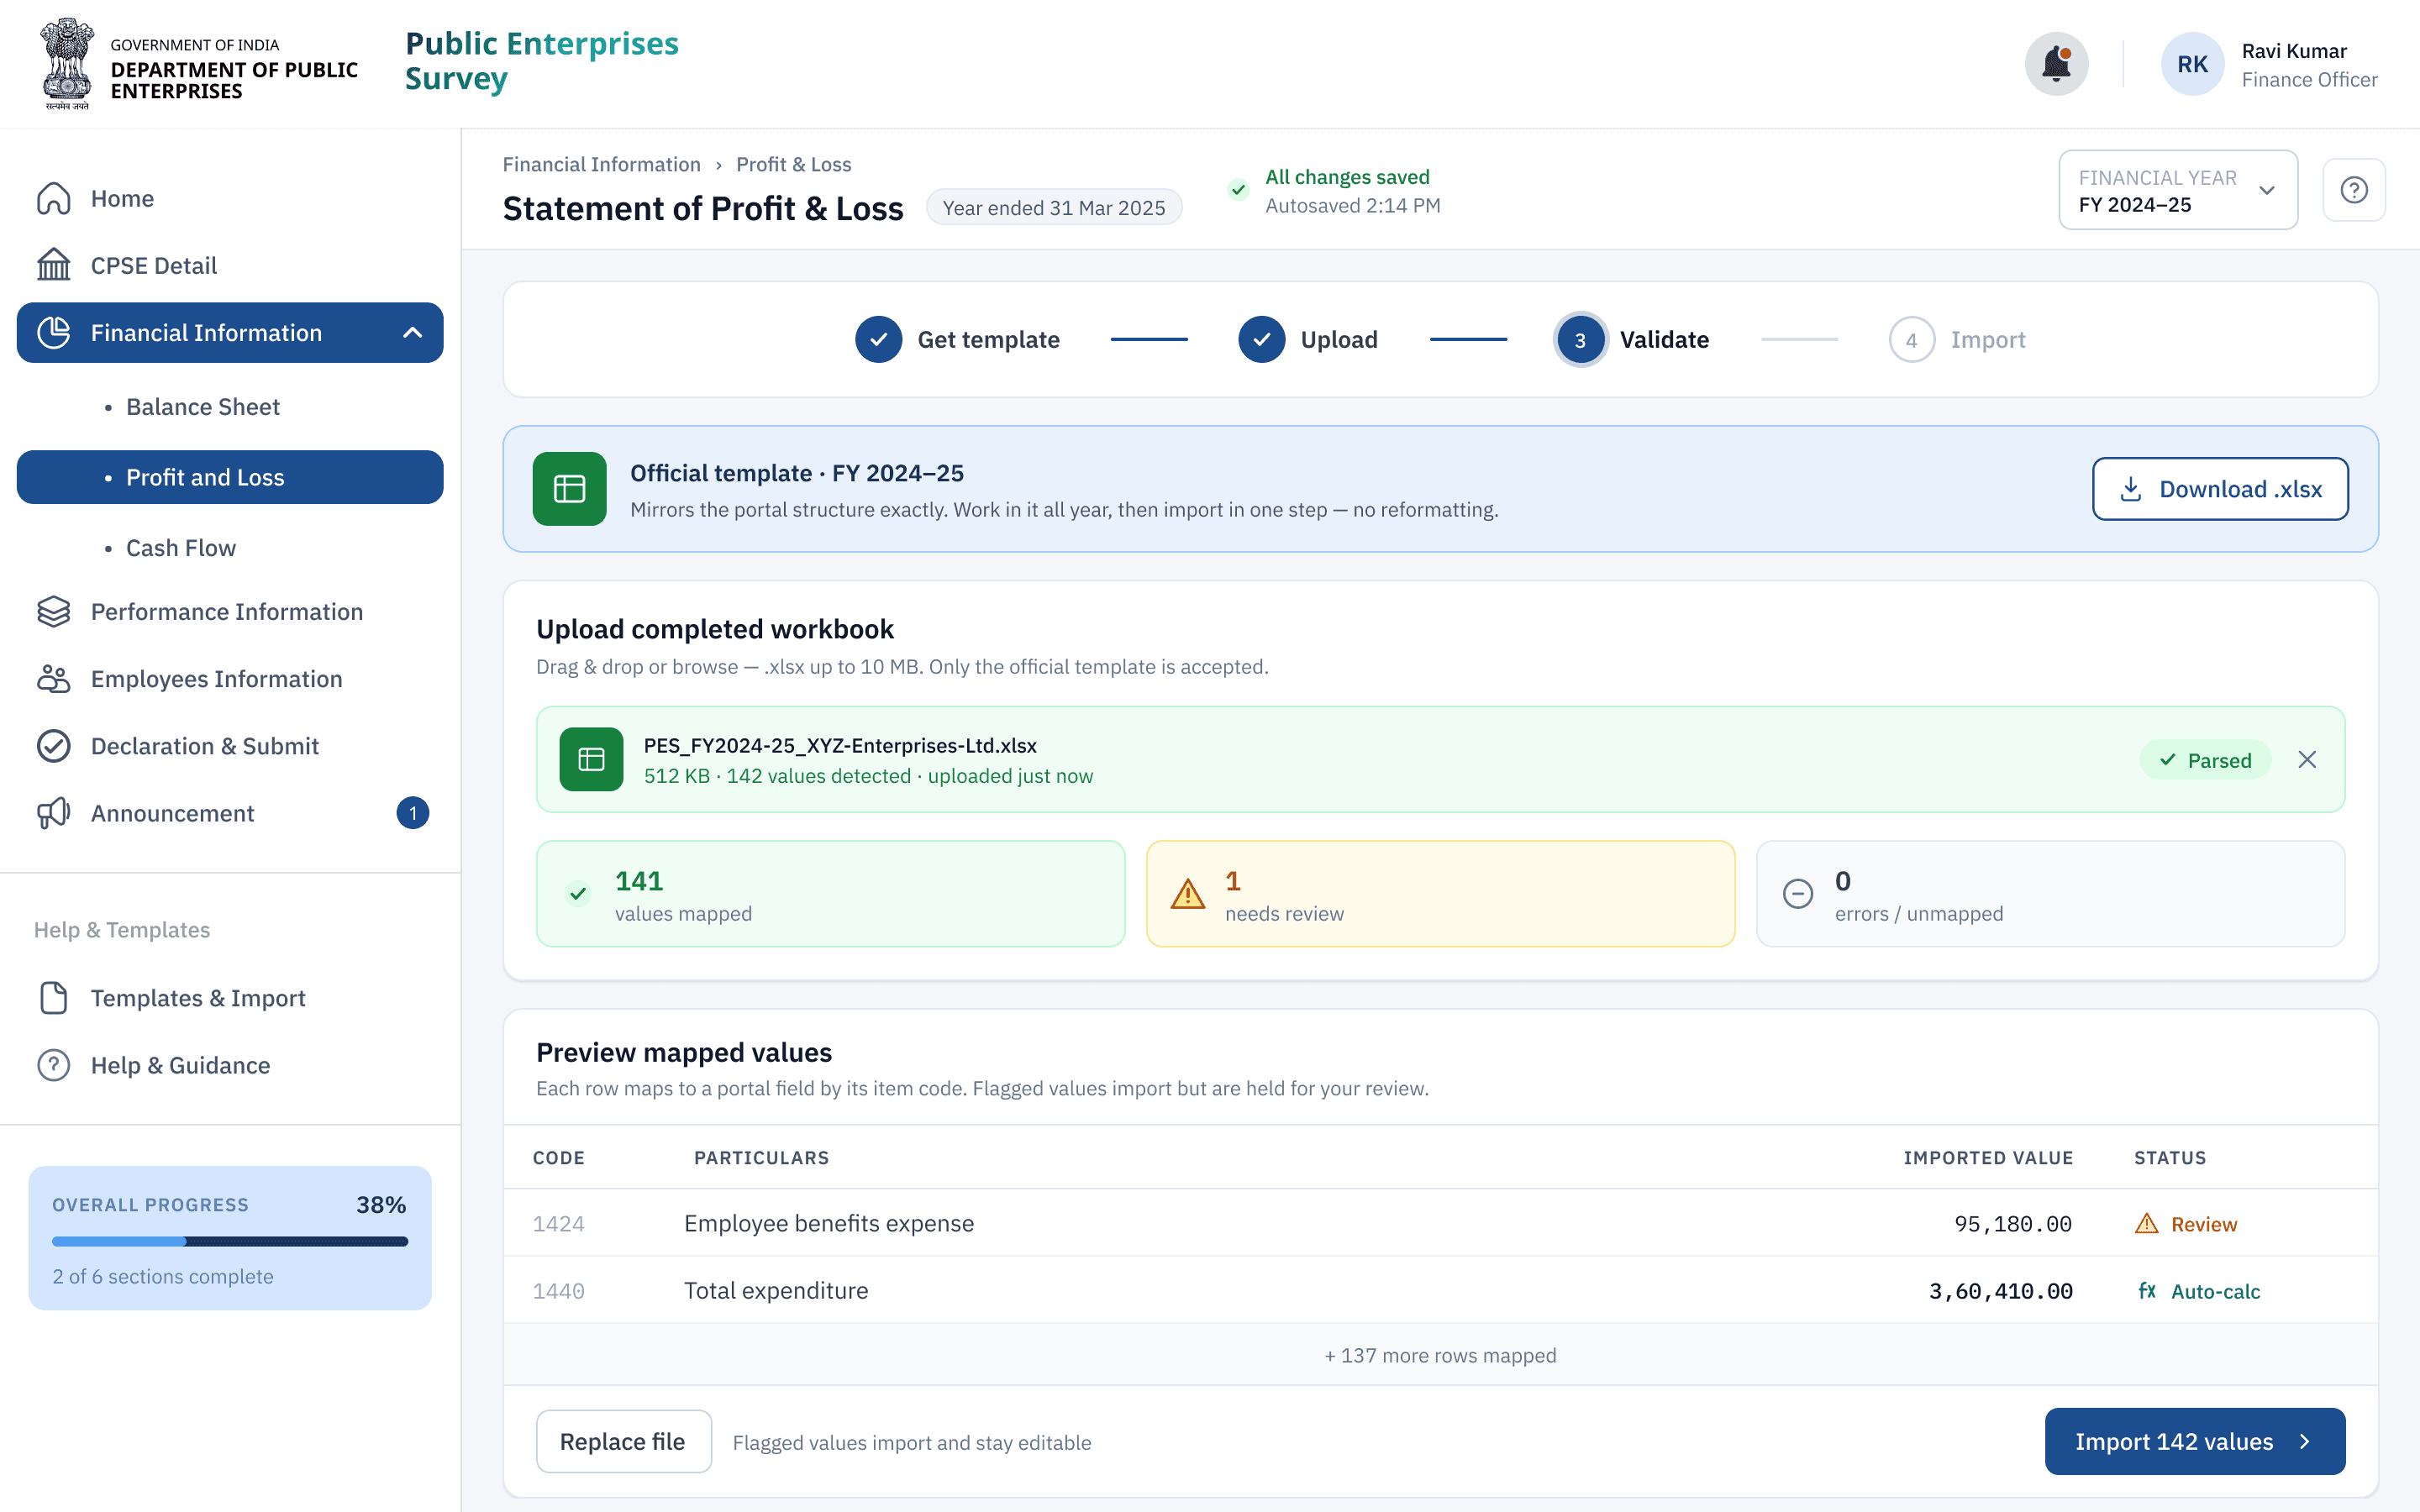Click the Download .xlsx button

pos(2221,489)
